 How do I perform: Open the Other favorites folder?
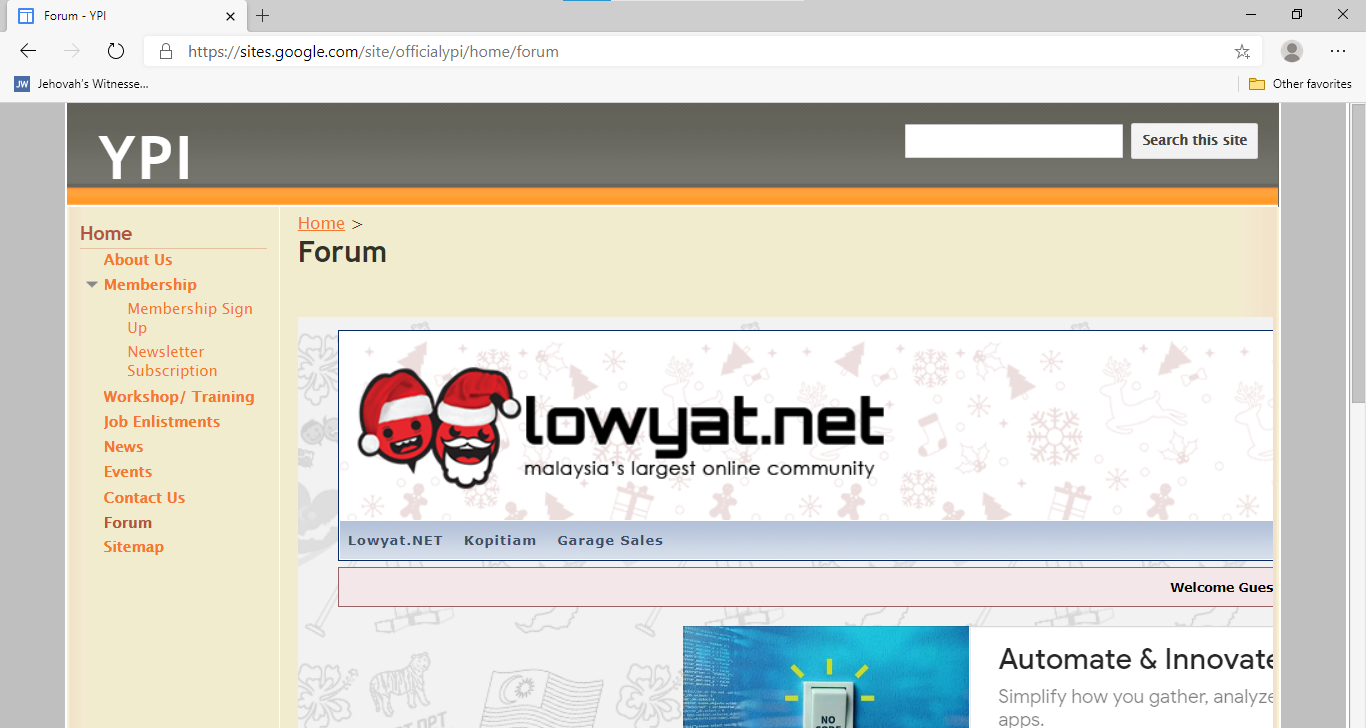pyautogui.click(x=1300, y=84)
